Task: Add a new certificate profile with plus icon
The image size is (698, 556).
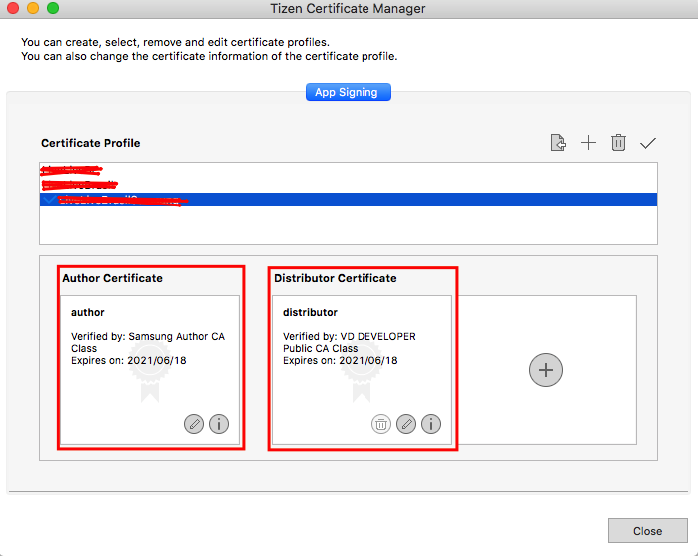Action: [x=588, y=143]
